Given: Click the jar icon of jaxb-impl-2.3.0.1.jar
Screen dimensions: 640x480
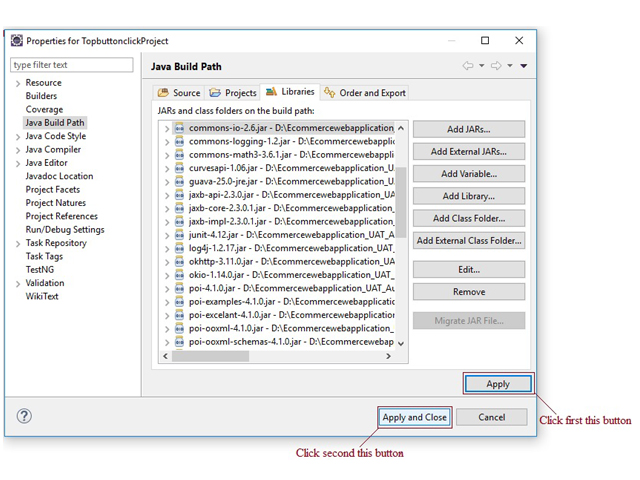Looking at the screenshot, I should coord(180,222).
